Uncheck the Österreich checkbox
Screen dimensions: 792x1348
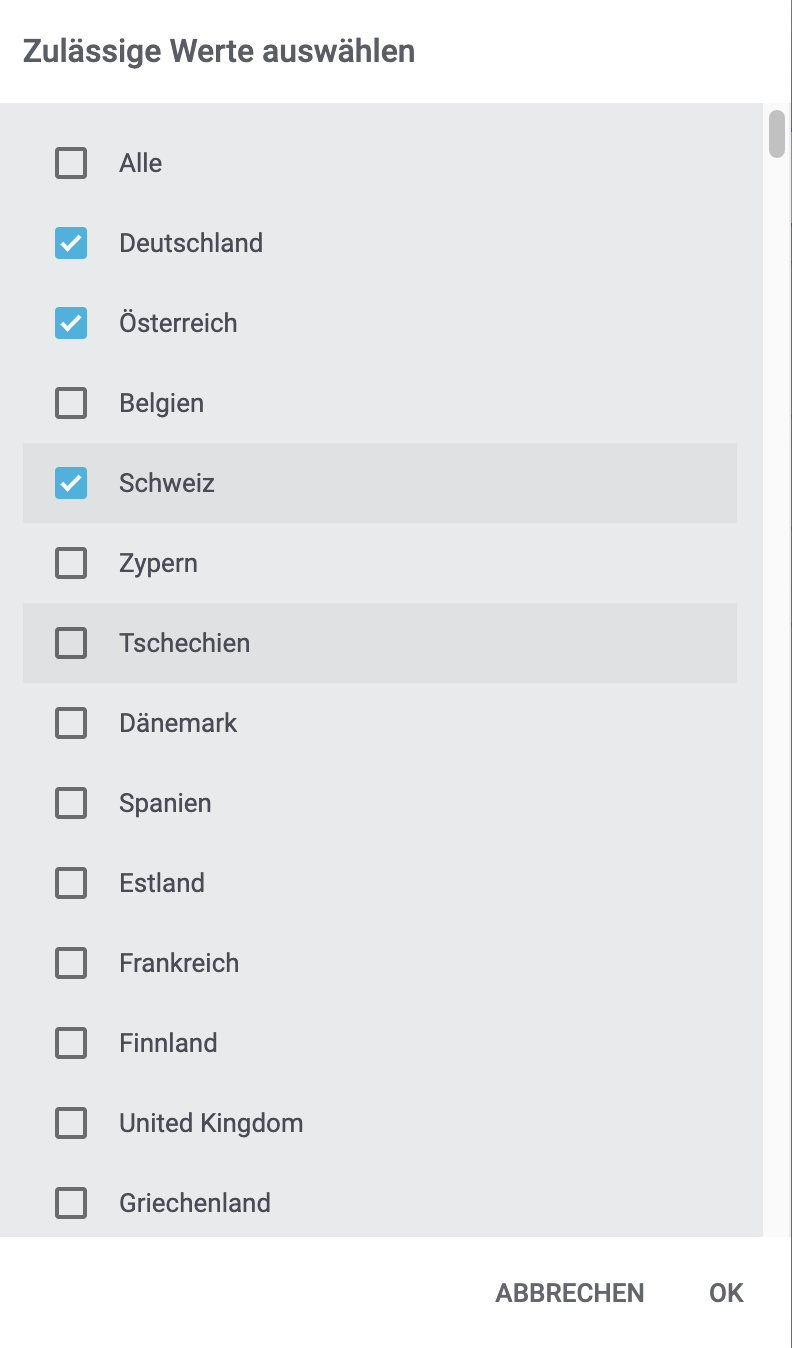[x=71, y=323]
